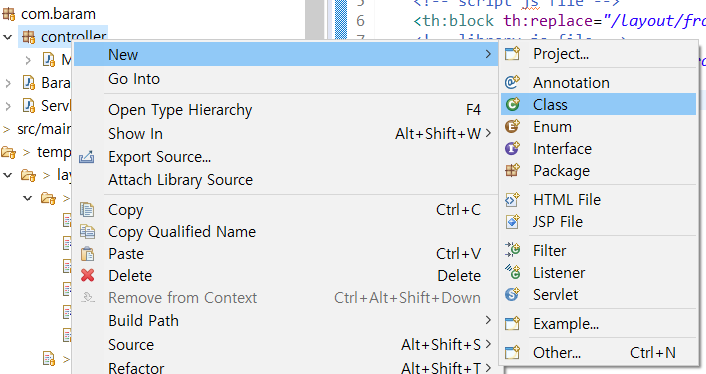The width and height of the screenshot is (706, 374).
Task: Collapse the controller package node
Action: tap(7, 37)
